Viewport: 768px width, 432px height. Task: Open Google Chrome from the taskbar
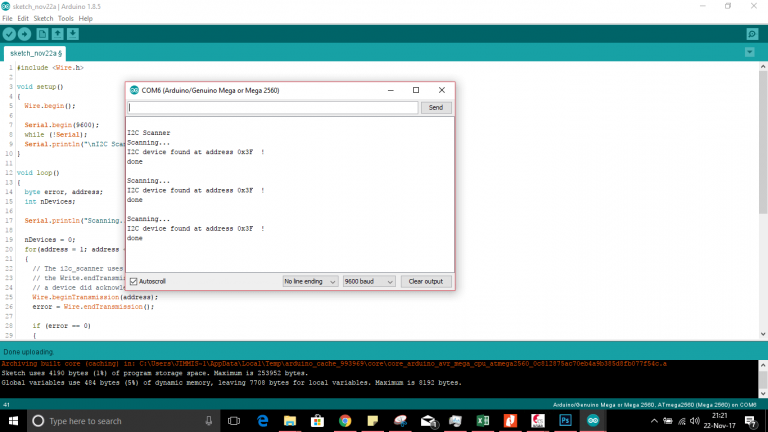pyautogui.click(x=345, y=421)
